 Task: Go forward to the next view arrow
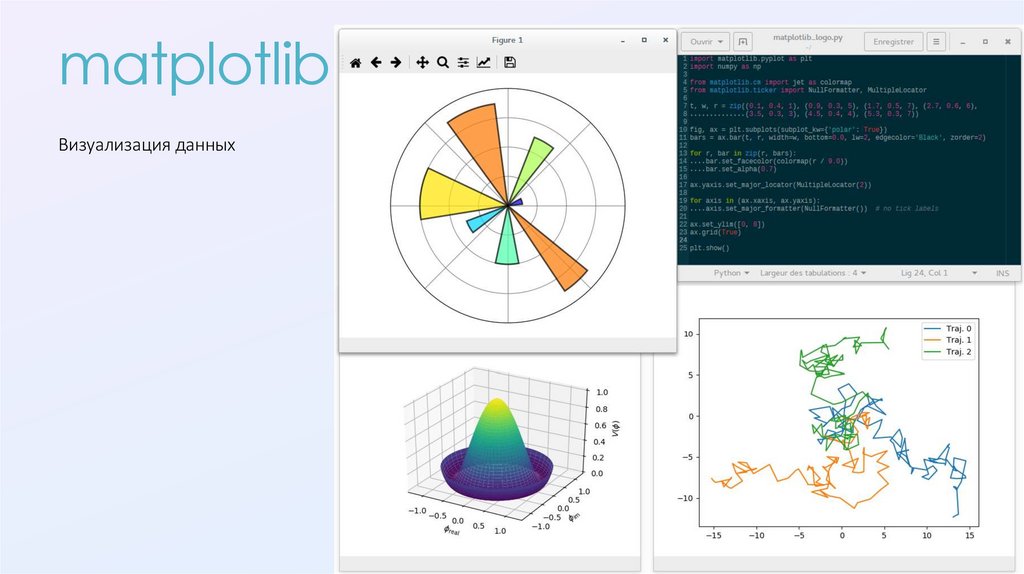(x=396, y=63)
